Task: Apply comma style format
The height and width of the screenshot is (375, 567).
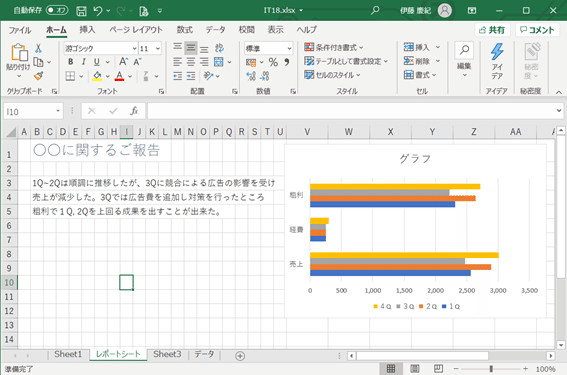Action: [x=286, y=62]
